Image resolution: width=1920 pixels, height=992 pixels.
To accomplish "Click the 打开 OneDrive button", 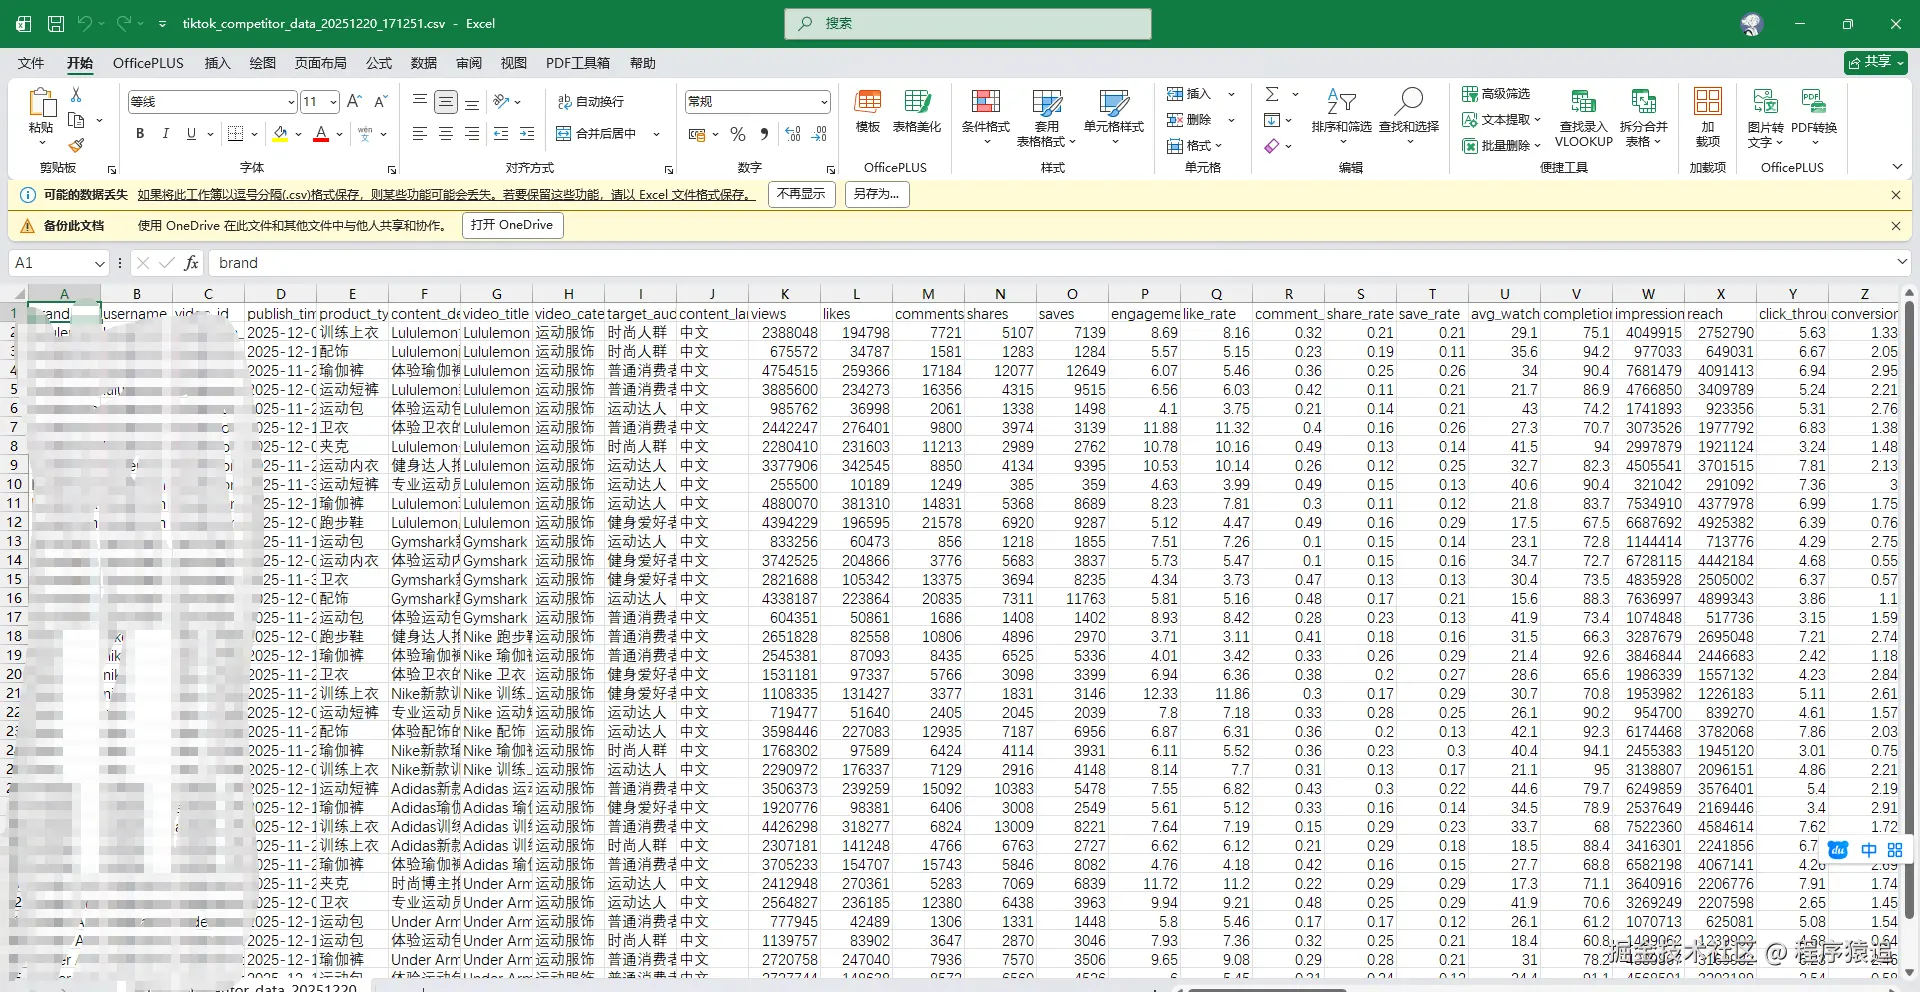I will [x=512, y=225].
